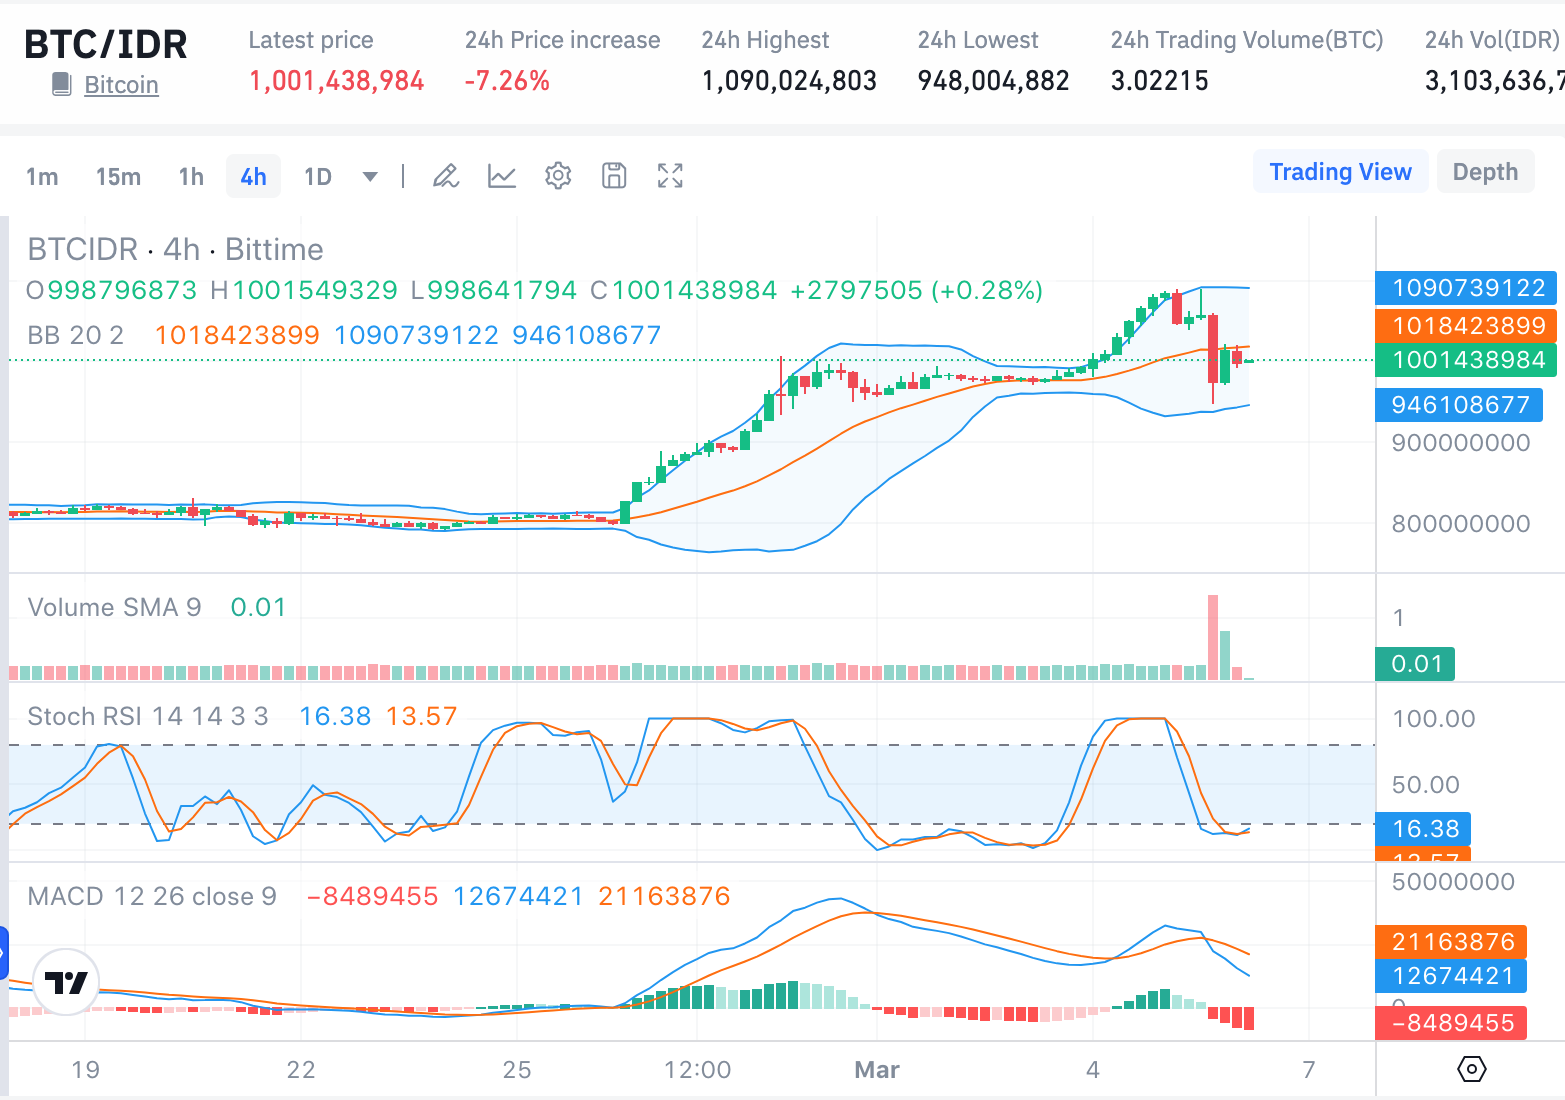The image size is (1565, 1100).
Task: Click the blue side panel handle on left edge
Action: coord(4,954)
